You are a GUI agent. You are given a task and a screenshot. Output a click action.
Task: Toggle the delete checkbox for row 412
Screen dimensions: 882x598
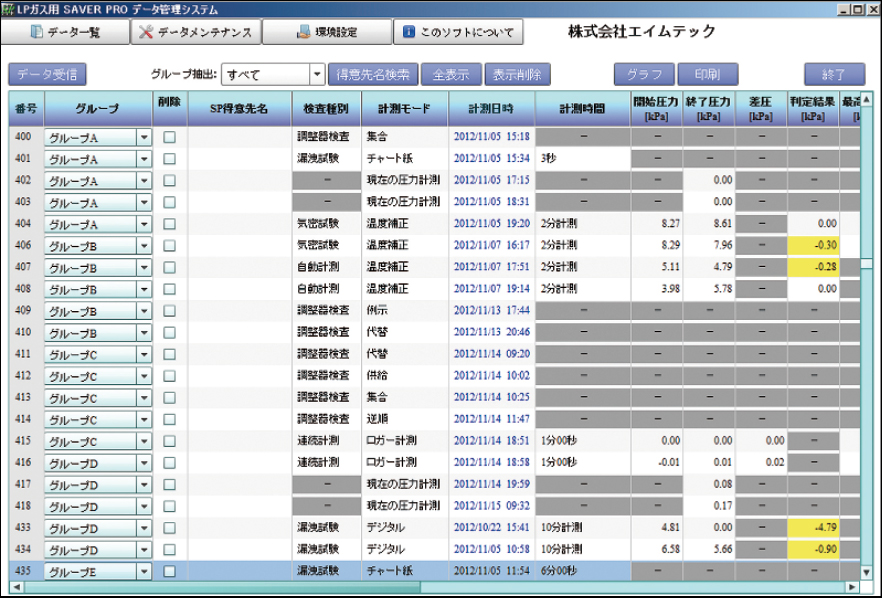pos(169,376)
